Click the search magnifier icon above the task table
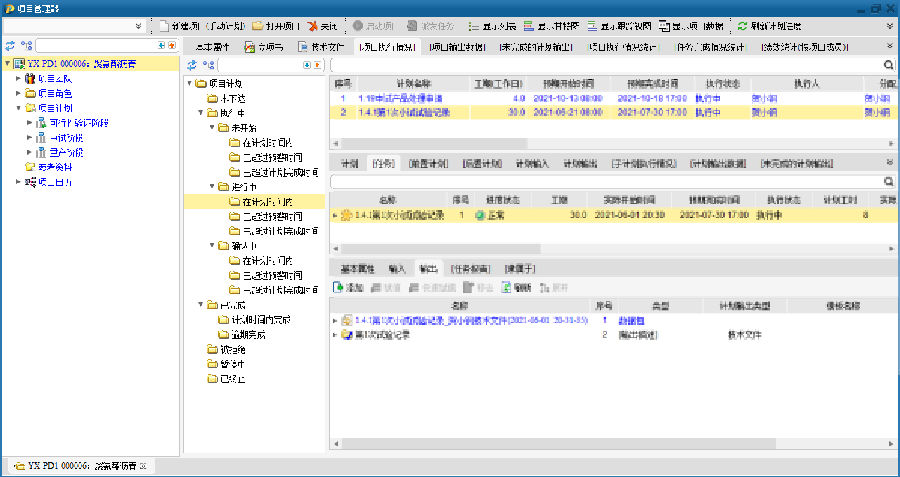Image resolution: width=900 pixels, height=477 pixels. tap(888, 182)
